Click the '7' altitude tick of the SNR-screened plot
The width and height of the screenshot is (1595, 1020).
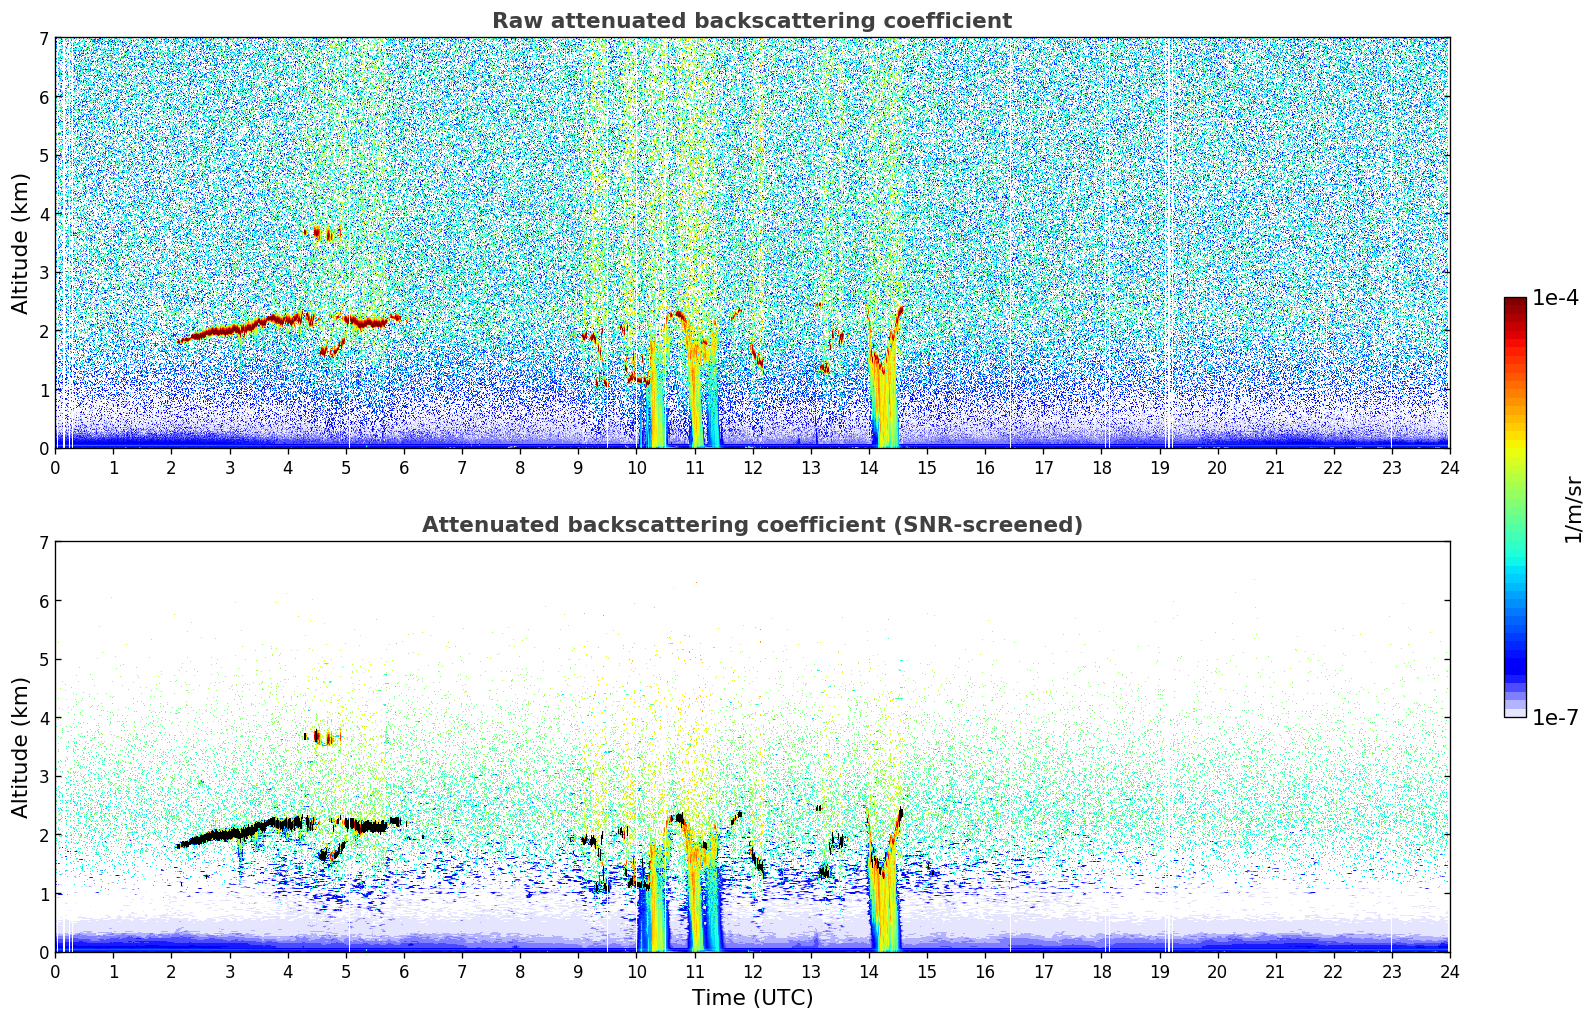44,543
